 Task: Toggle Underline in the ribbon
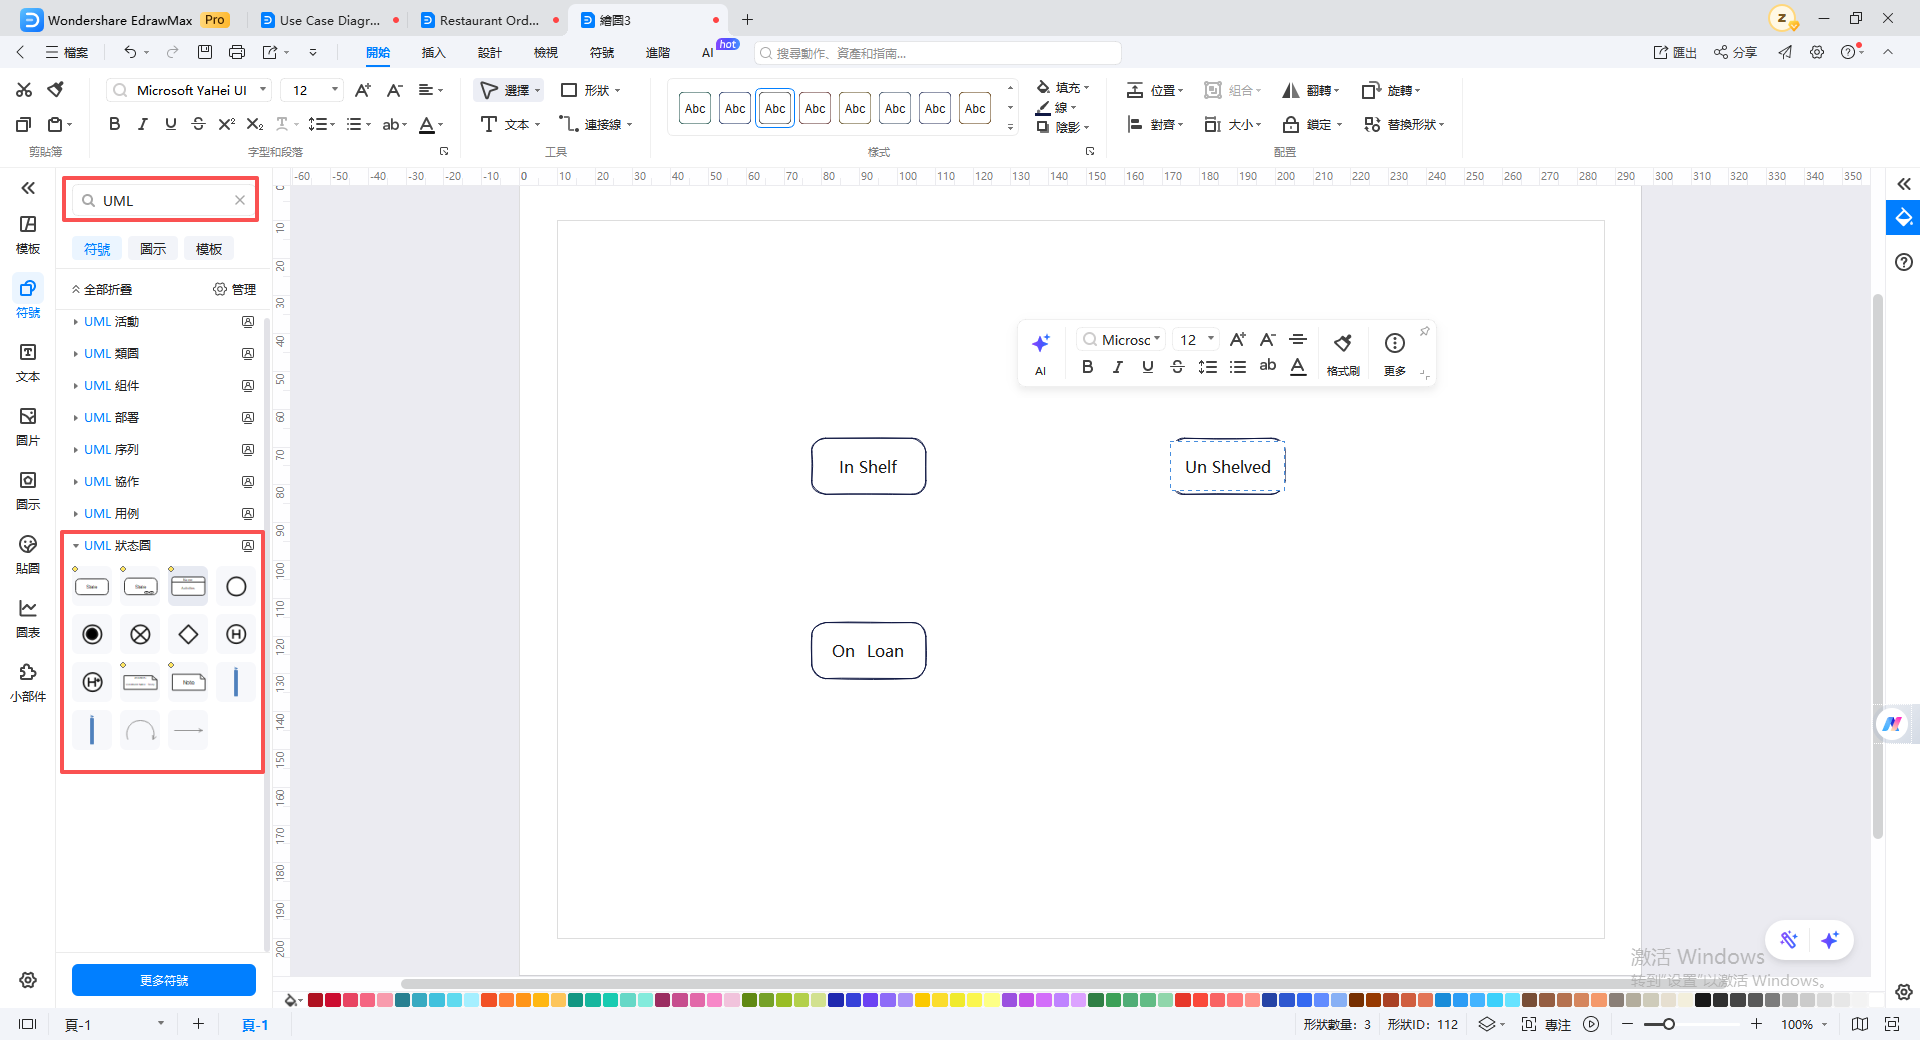[170, 124]
